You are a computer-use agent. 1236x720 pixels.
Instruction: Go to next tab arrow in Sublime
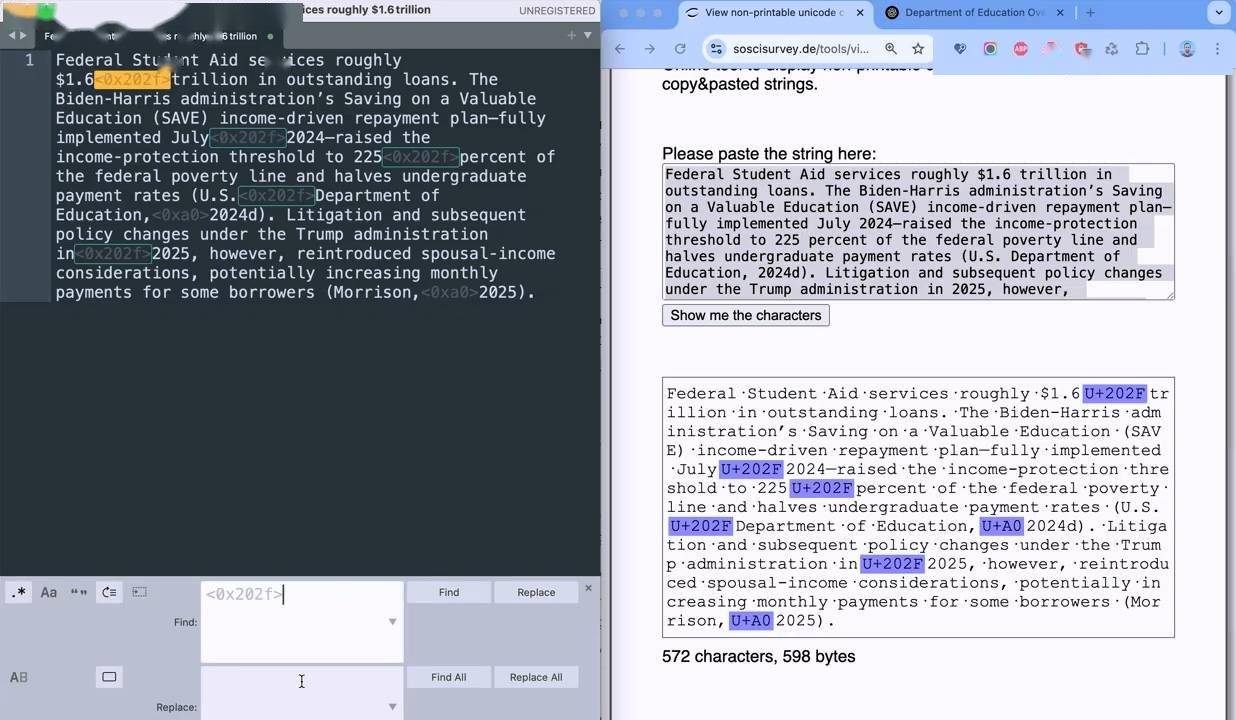[x=23, y=36]
